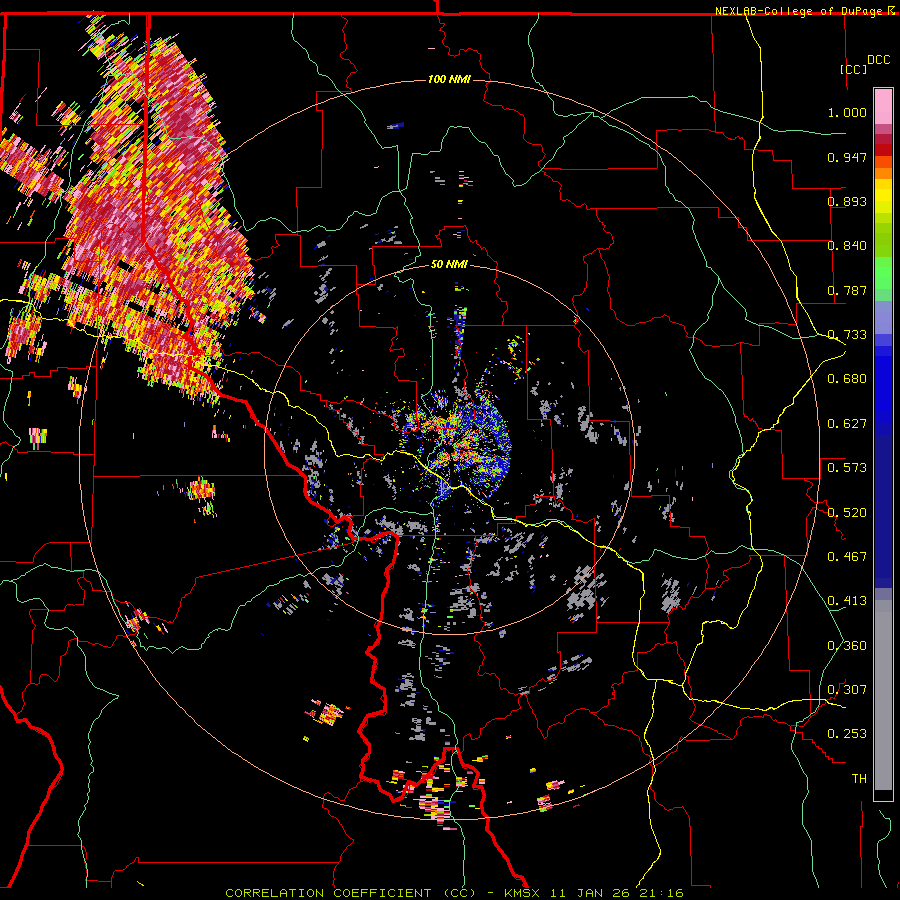Click the DCC product label
The height and width of the screenshot is (900, 900).
coord(879,60)
